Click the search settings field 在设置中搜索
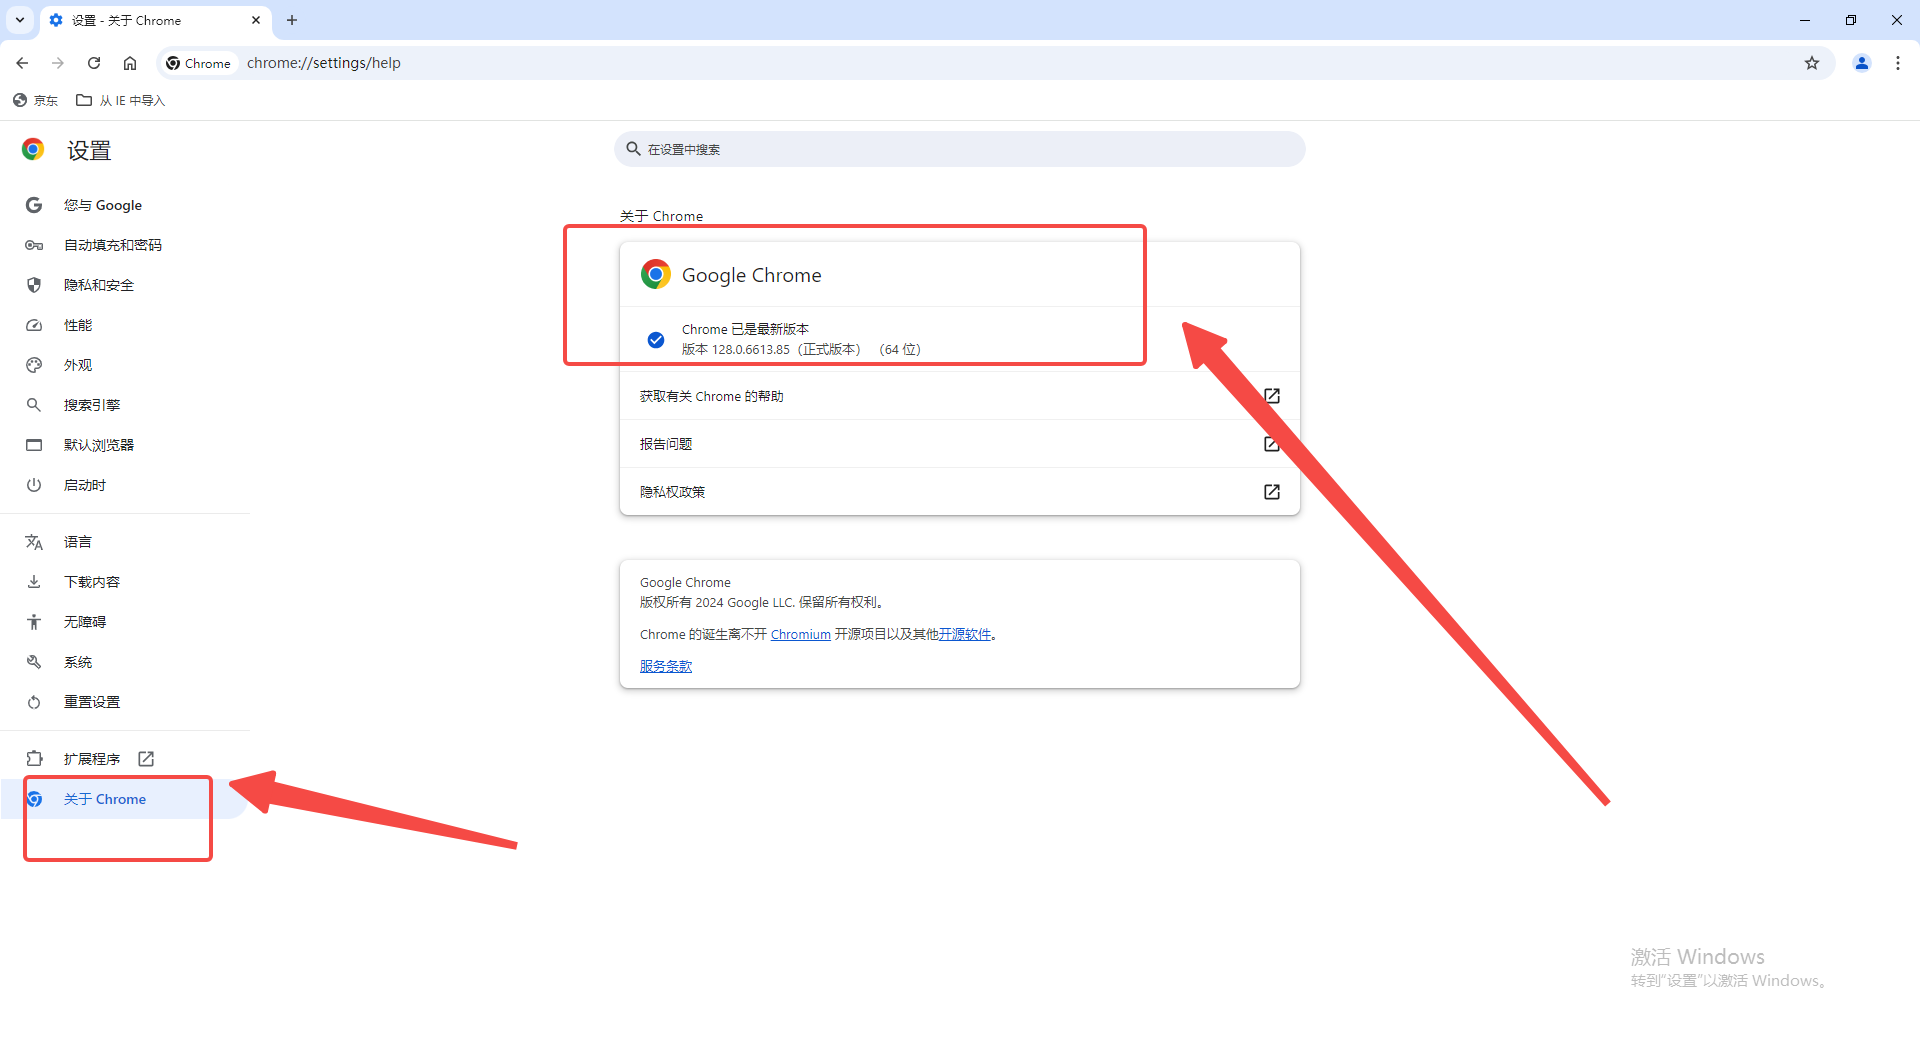 click(959, 149)
